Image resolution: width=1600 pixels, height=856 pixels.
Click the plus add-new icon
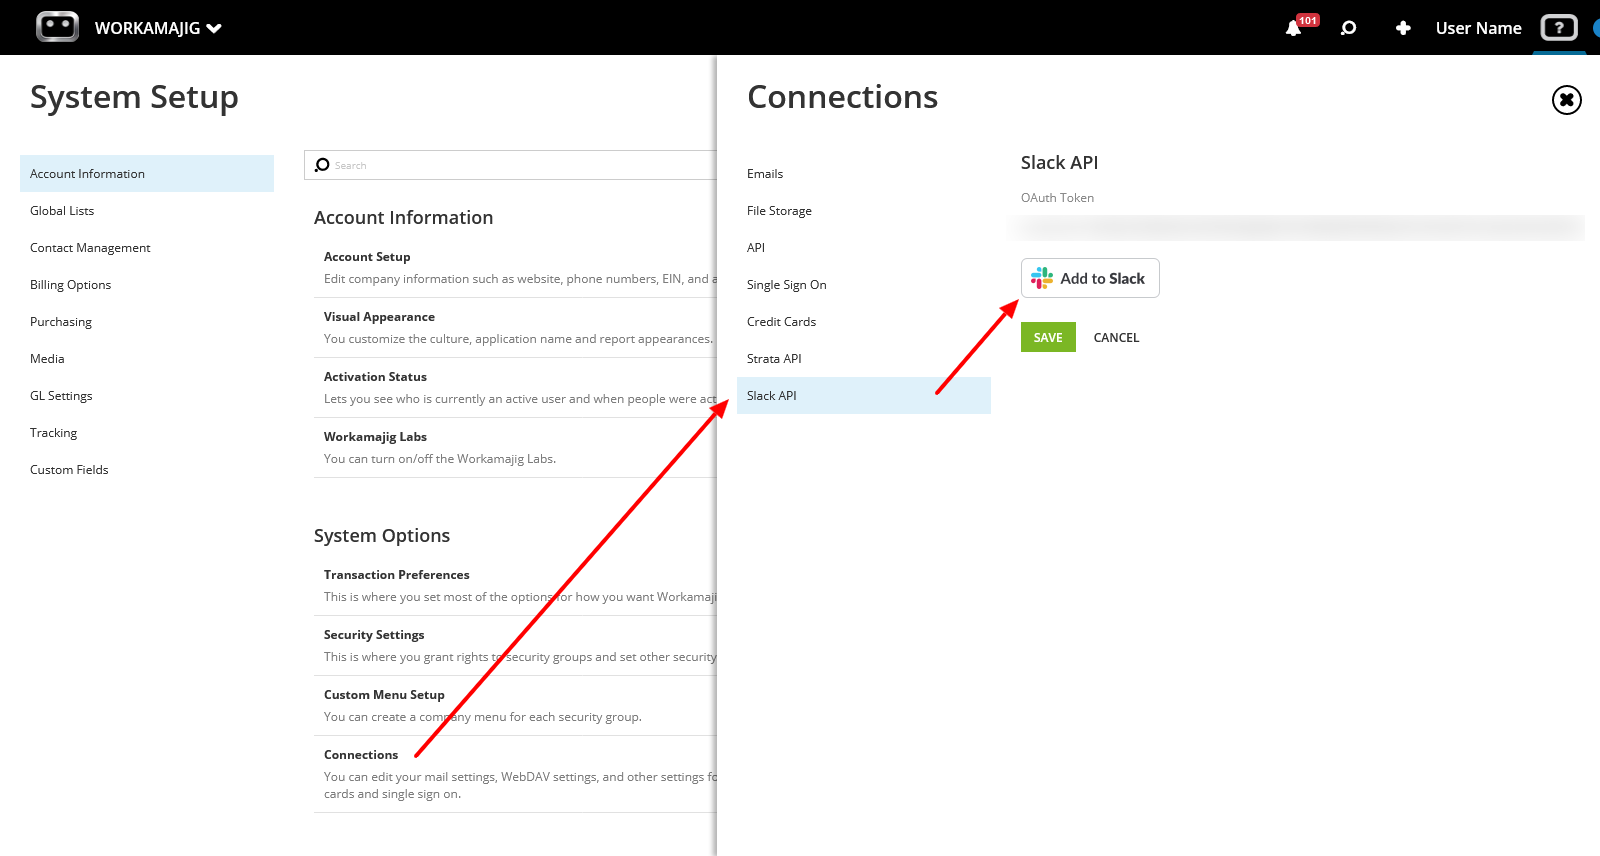(1403, 28)
